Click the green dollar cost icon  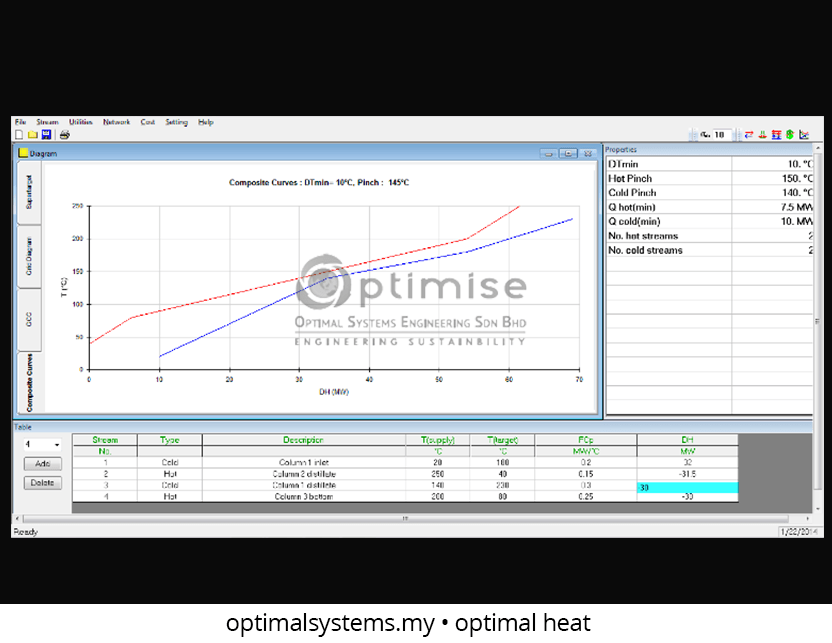tap(790, 135)
